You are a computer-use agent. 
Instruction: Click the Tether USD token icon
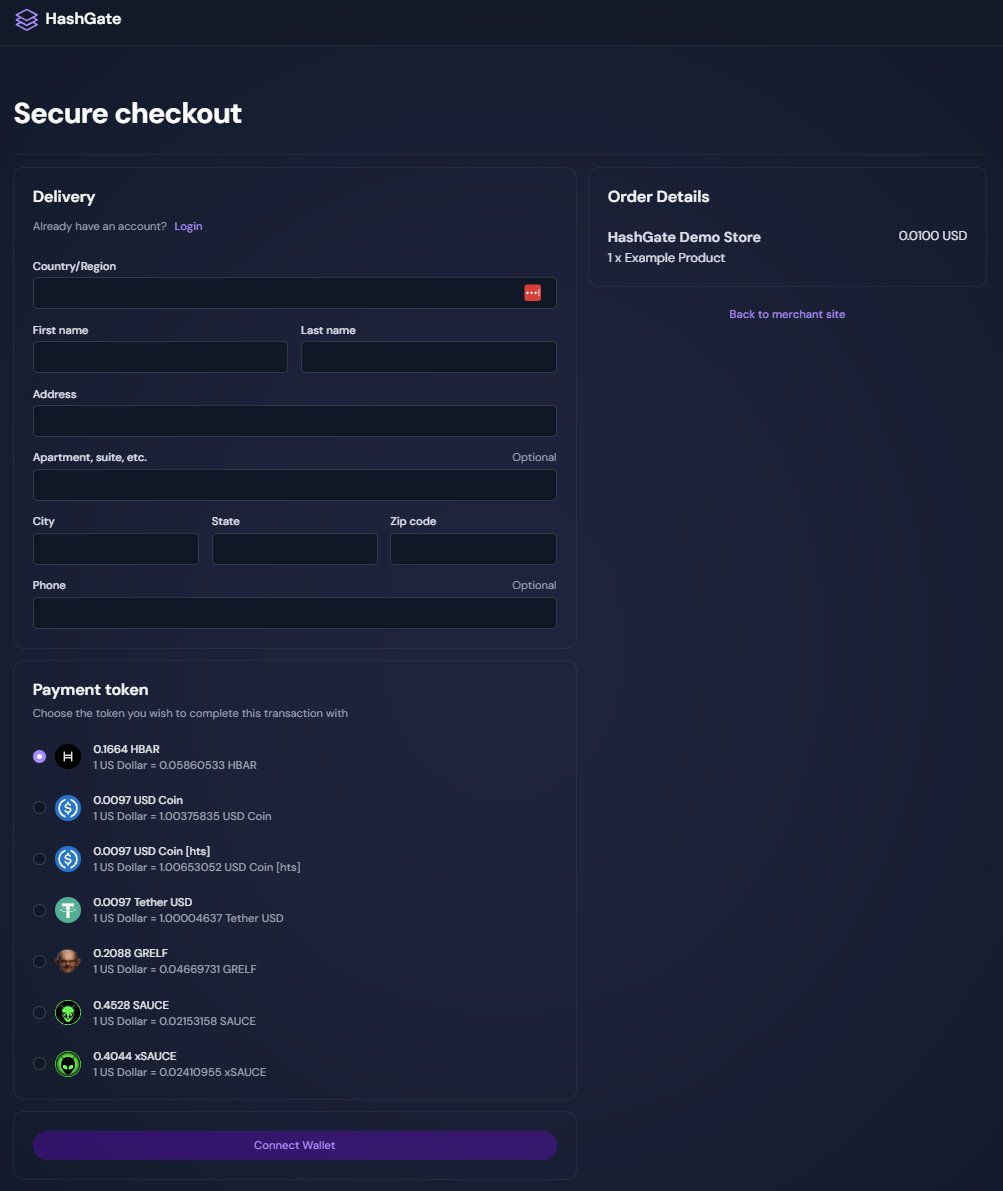click(x=68, y=910)
